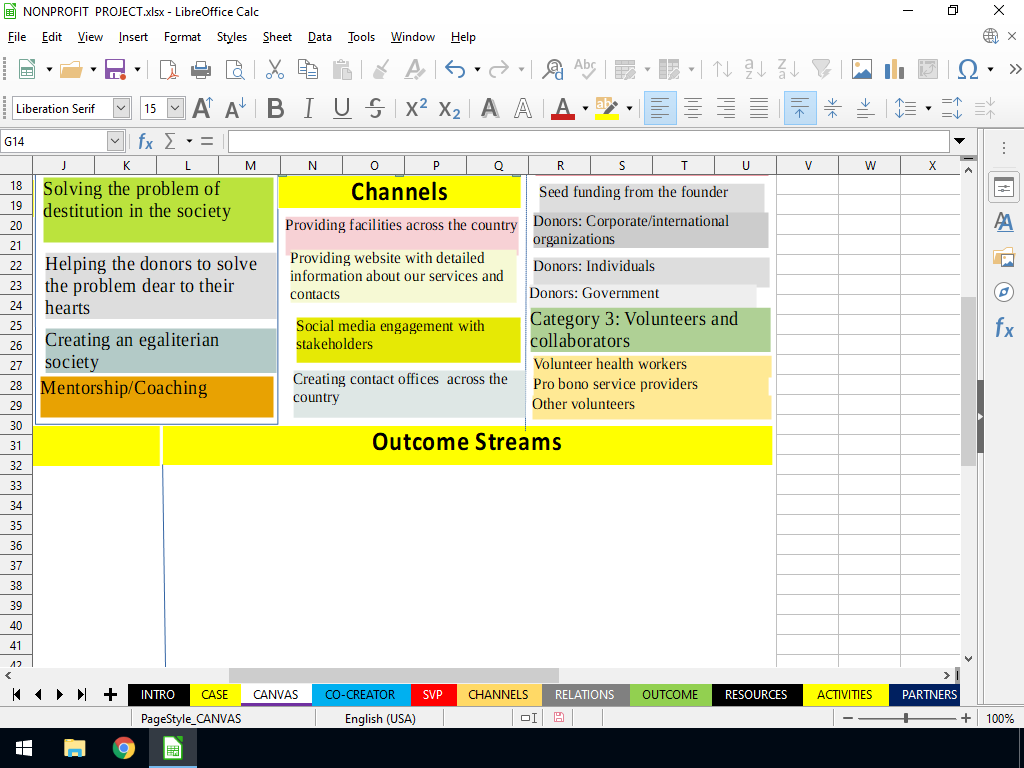Open the Font Color dropdown arrow
Viewport: 1024px width, 768px height.
pyautogui.click(x=585, y=108)
